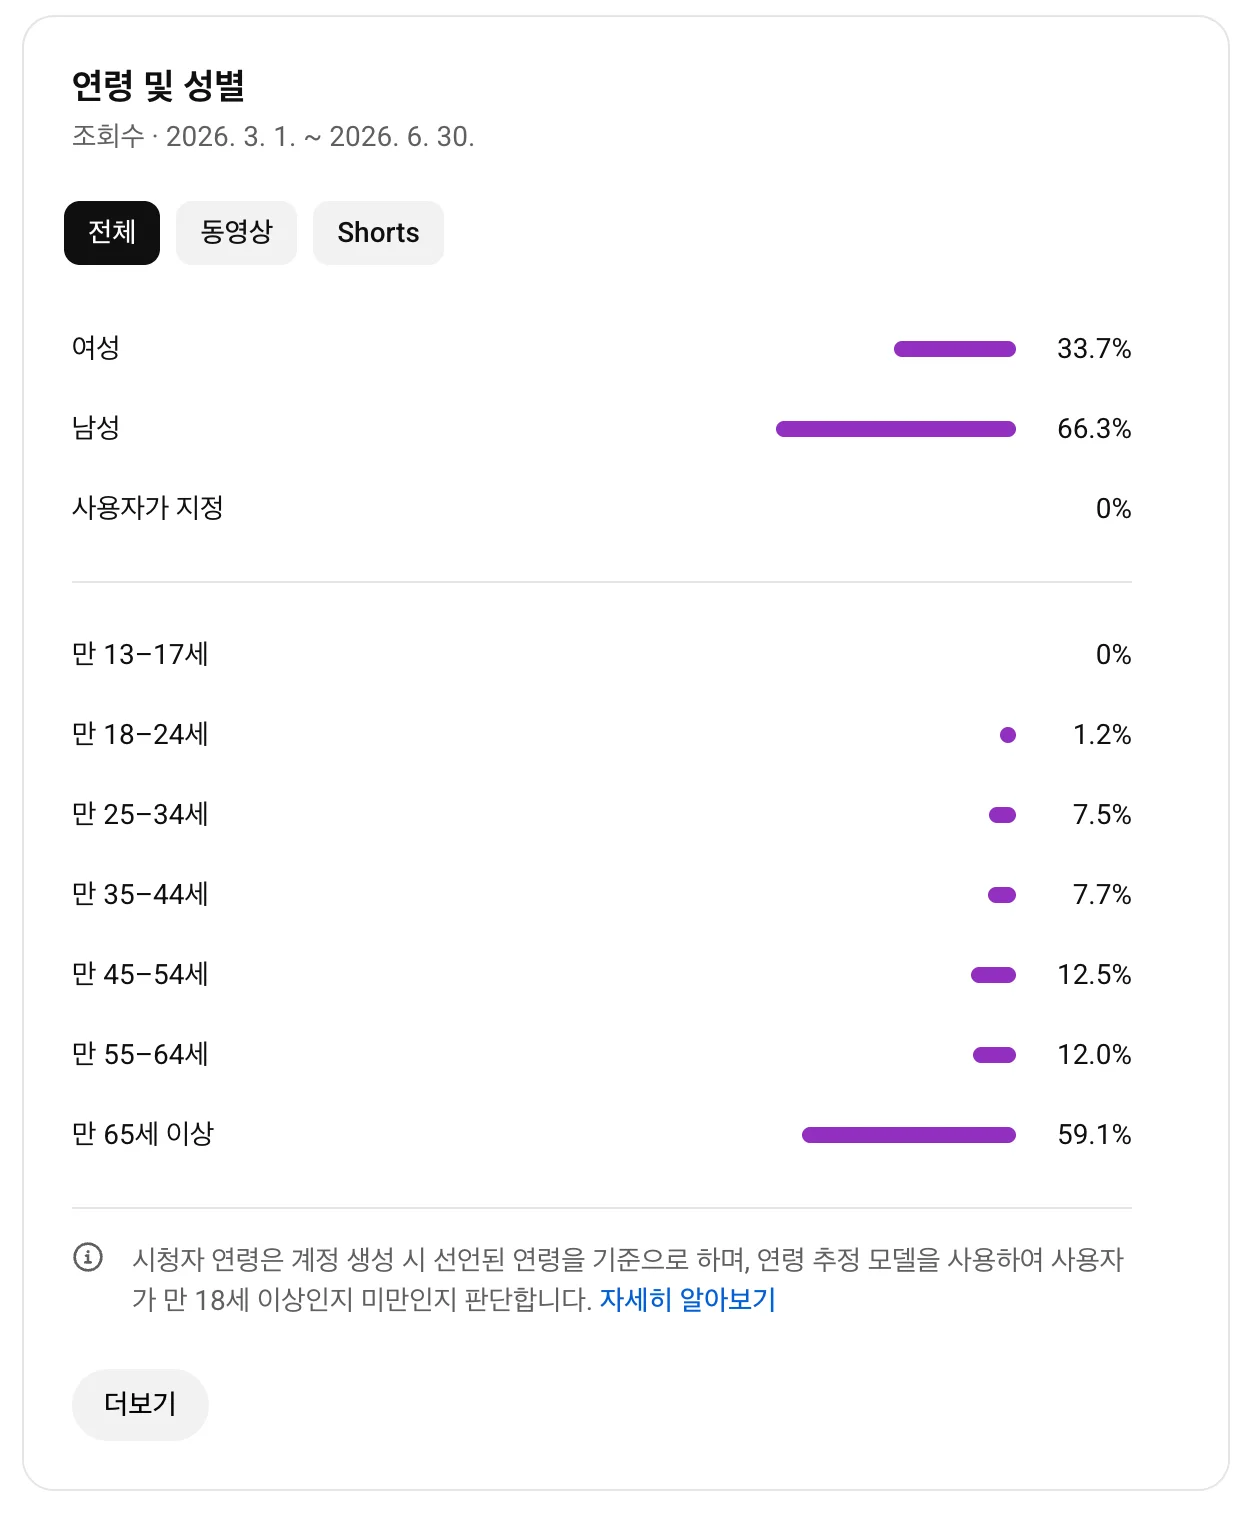Click the 만 65세 이상 bar

[909, 1135]
